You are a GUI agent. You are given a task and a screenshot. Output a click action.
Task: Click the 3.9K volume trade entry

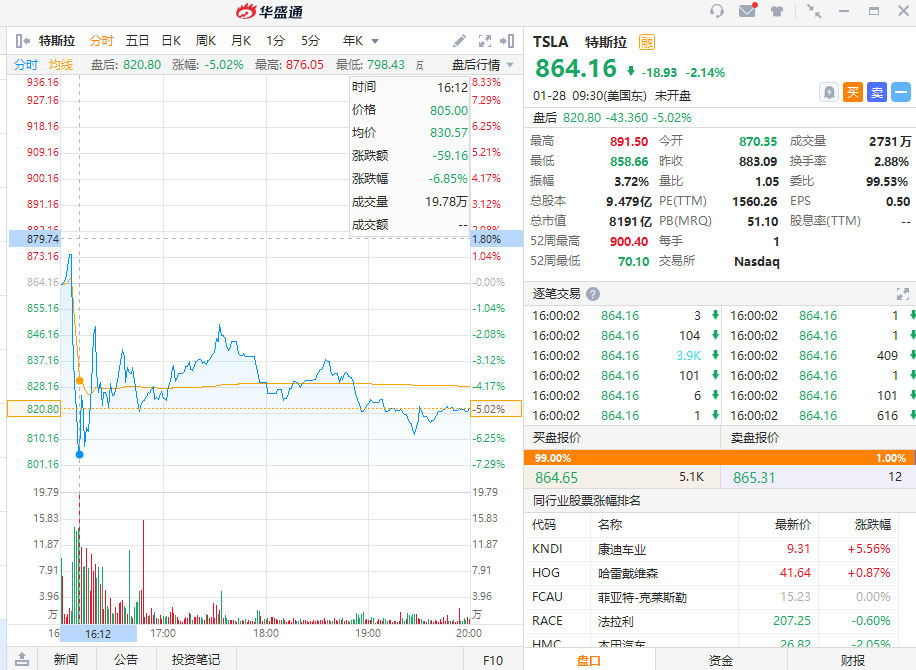[x=689, y=356]
